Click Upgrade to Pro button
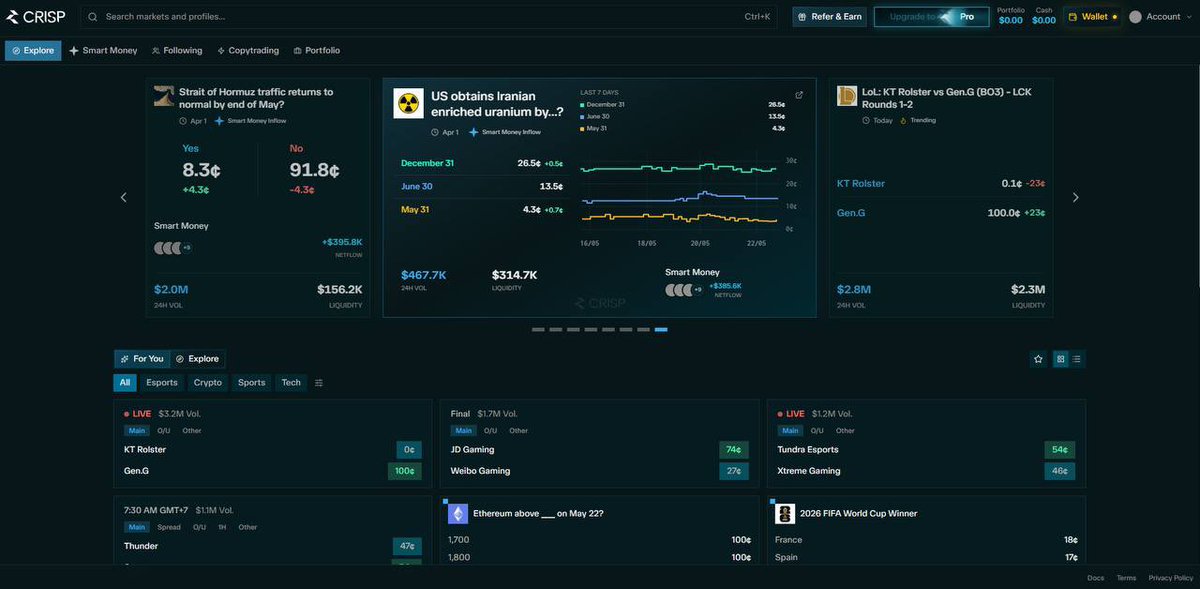This screenshot has height=589, width=1200. 931,17
